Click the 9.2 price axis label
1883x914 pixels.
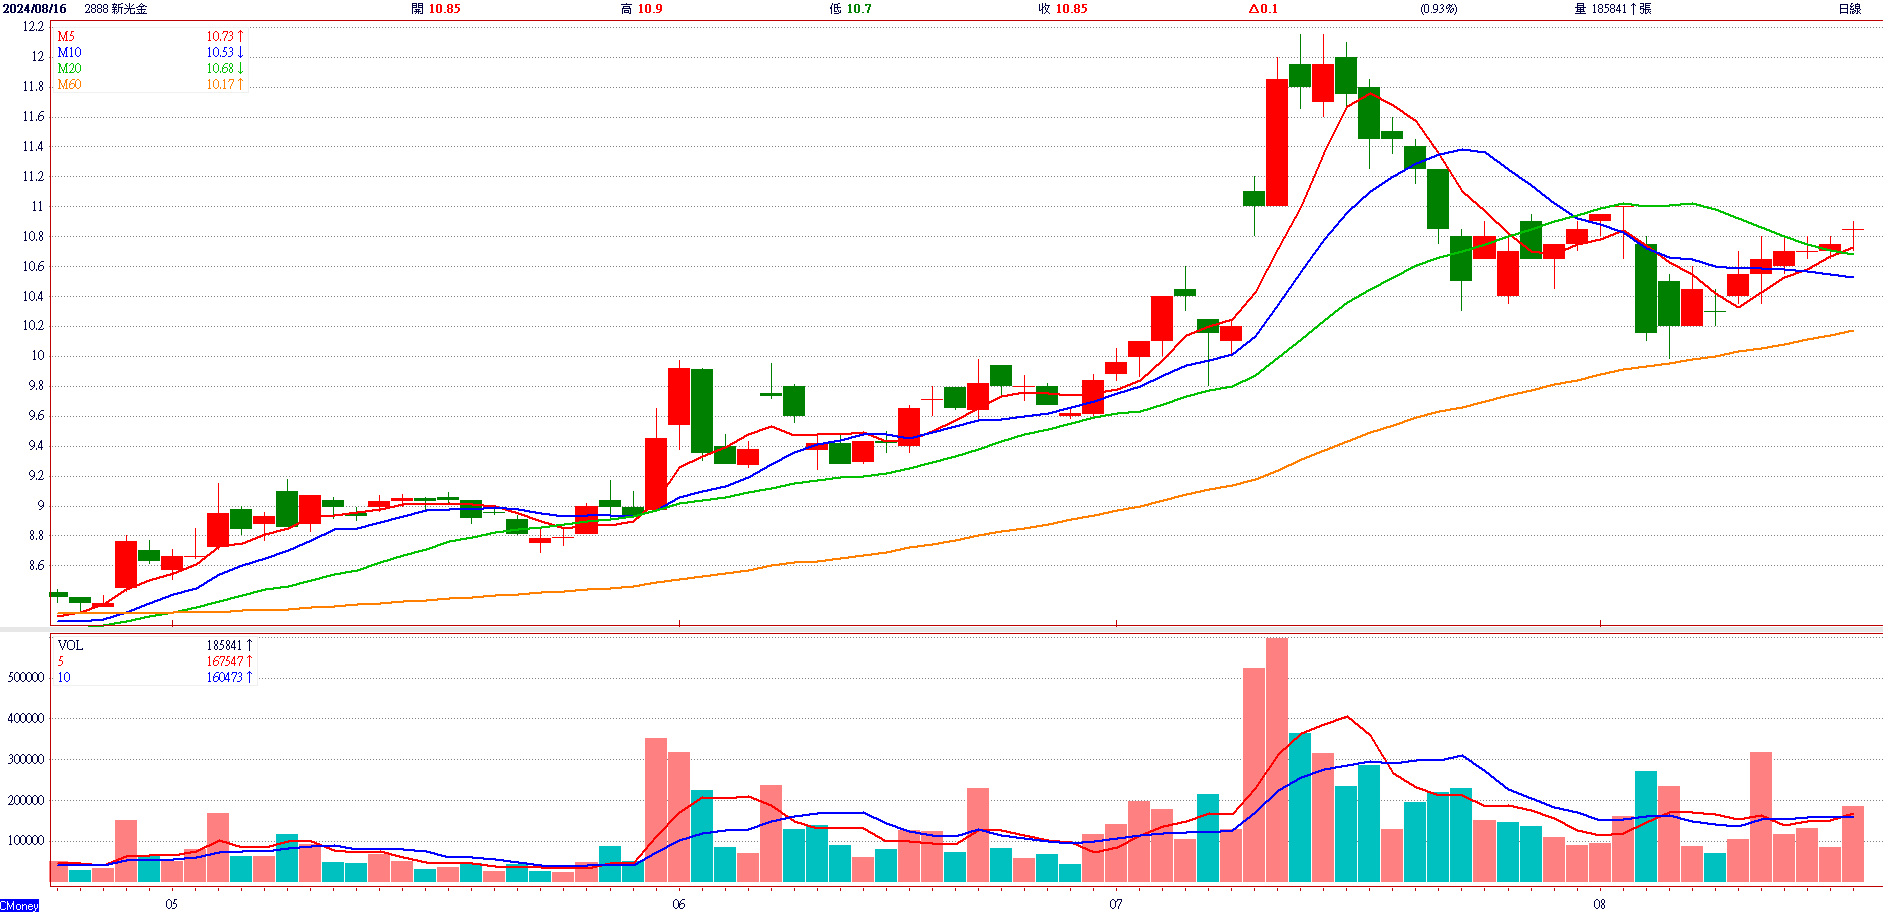point(36,476)
